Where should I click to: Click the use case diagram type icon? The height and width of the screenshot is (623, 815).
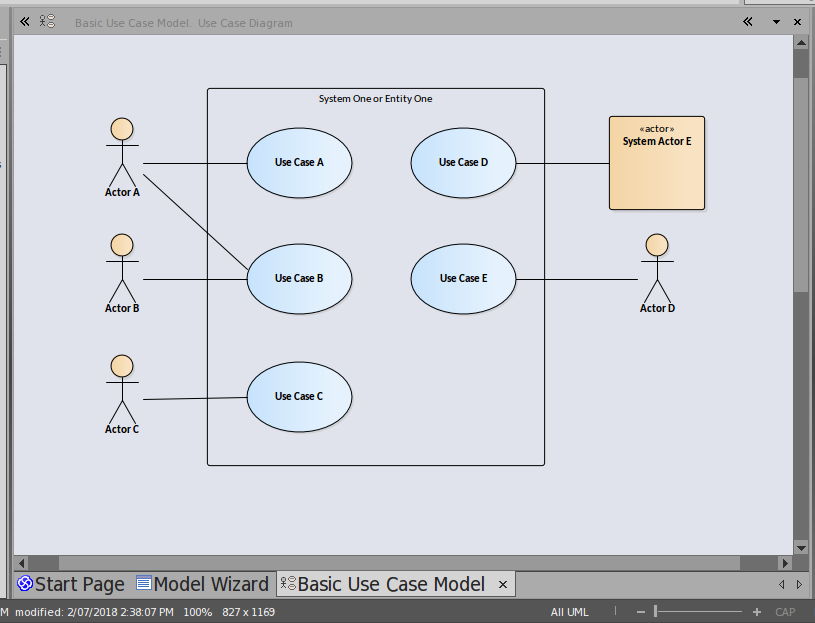(x=47, y=21)
